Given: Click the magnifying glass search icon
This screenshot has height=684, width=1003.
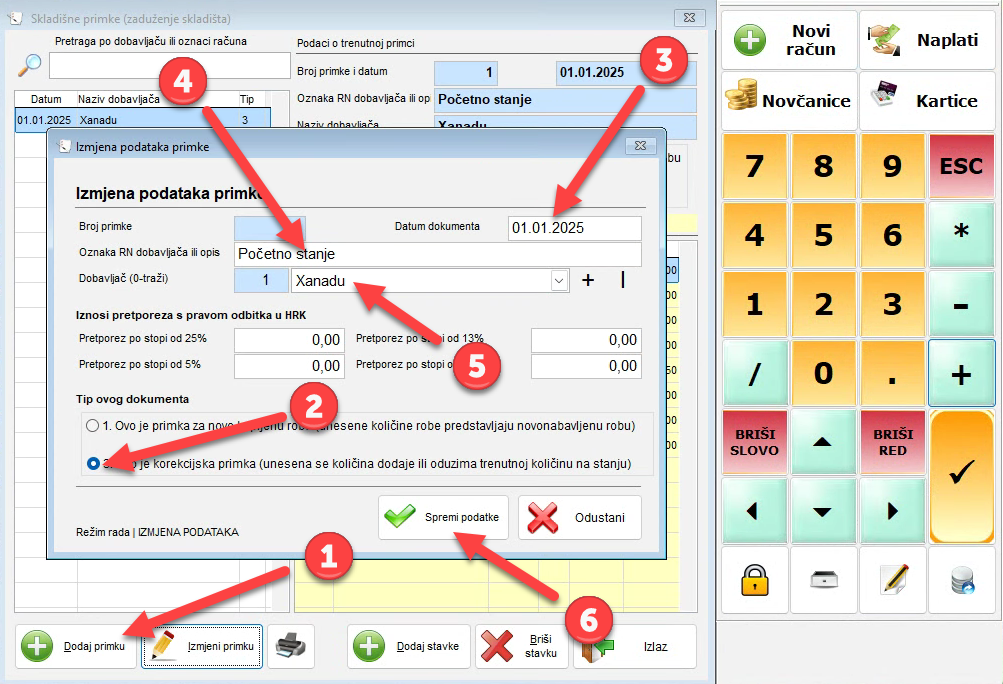Looking at the screenshot, I should 31,66.
